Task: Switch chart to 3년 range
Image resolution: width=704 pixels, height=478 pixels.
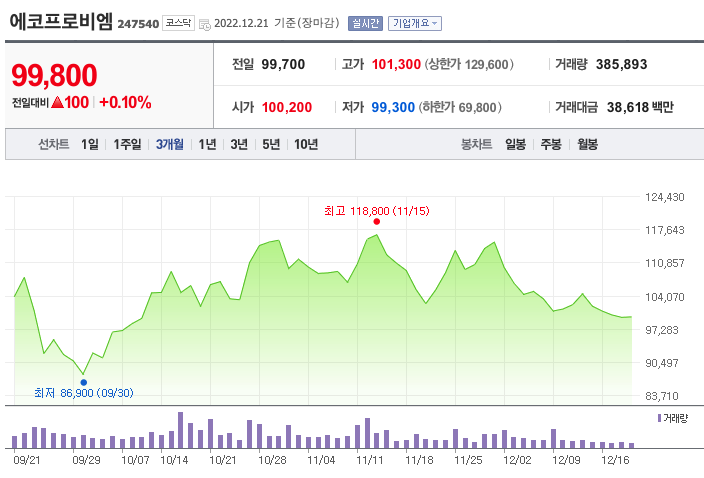Action: (x=239, y=144)
